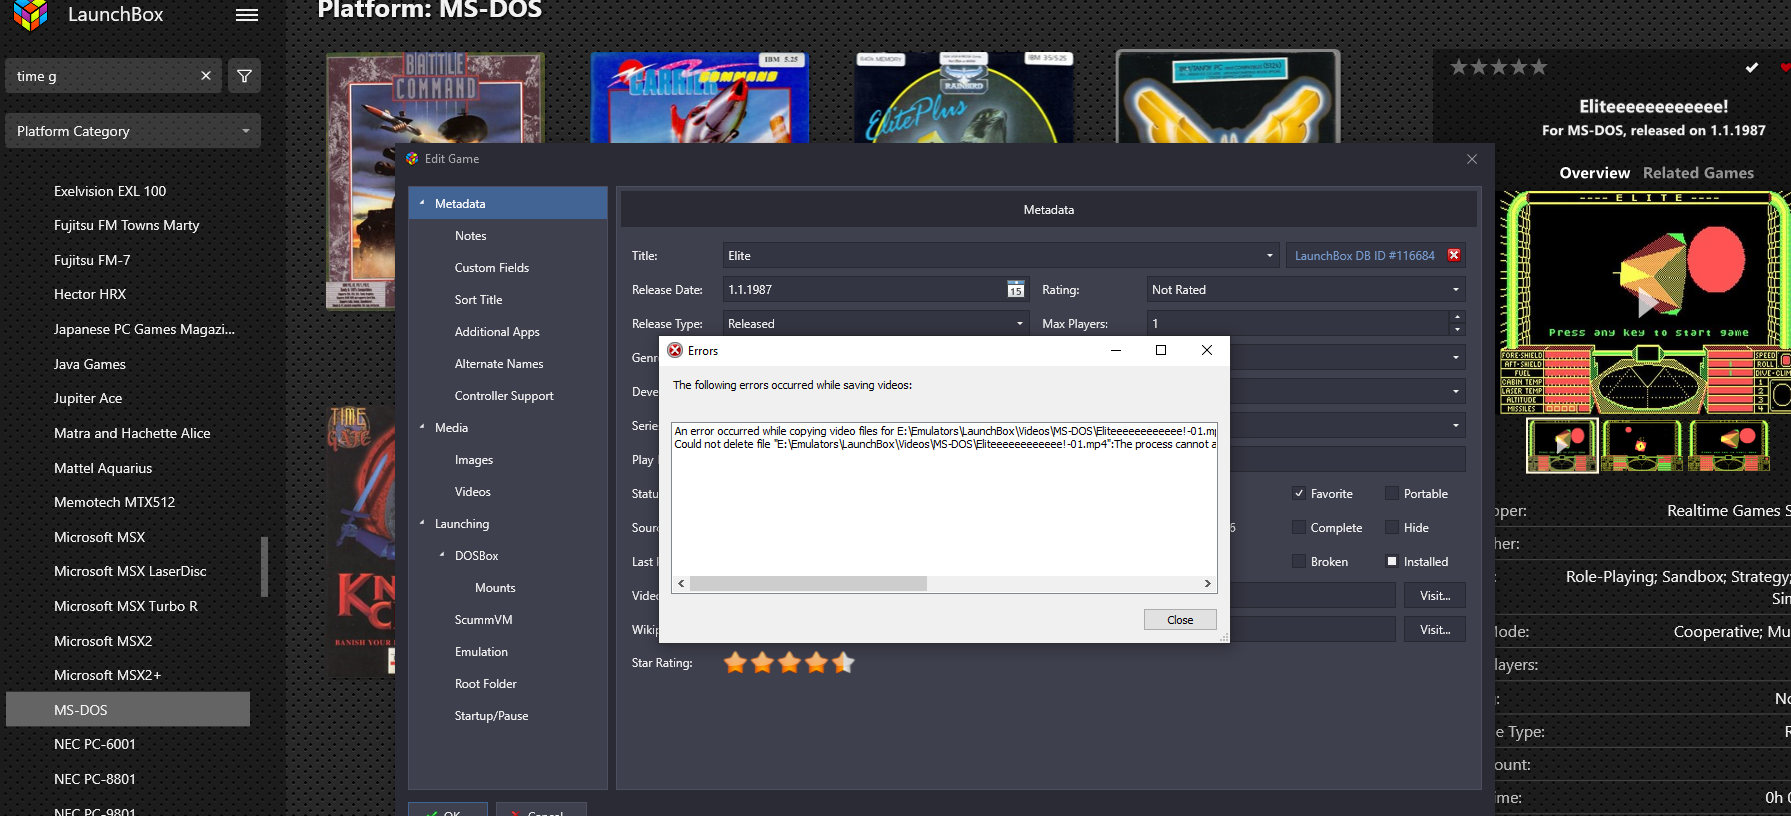Click the horizontal scrollbar in the error list
Screen dimensions: 1791x816
coord(808,583)
